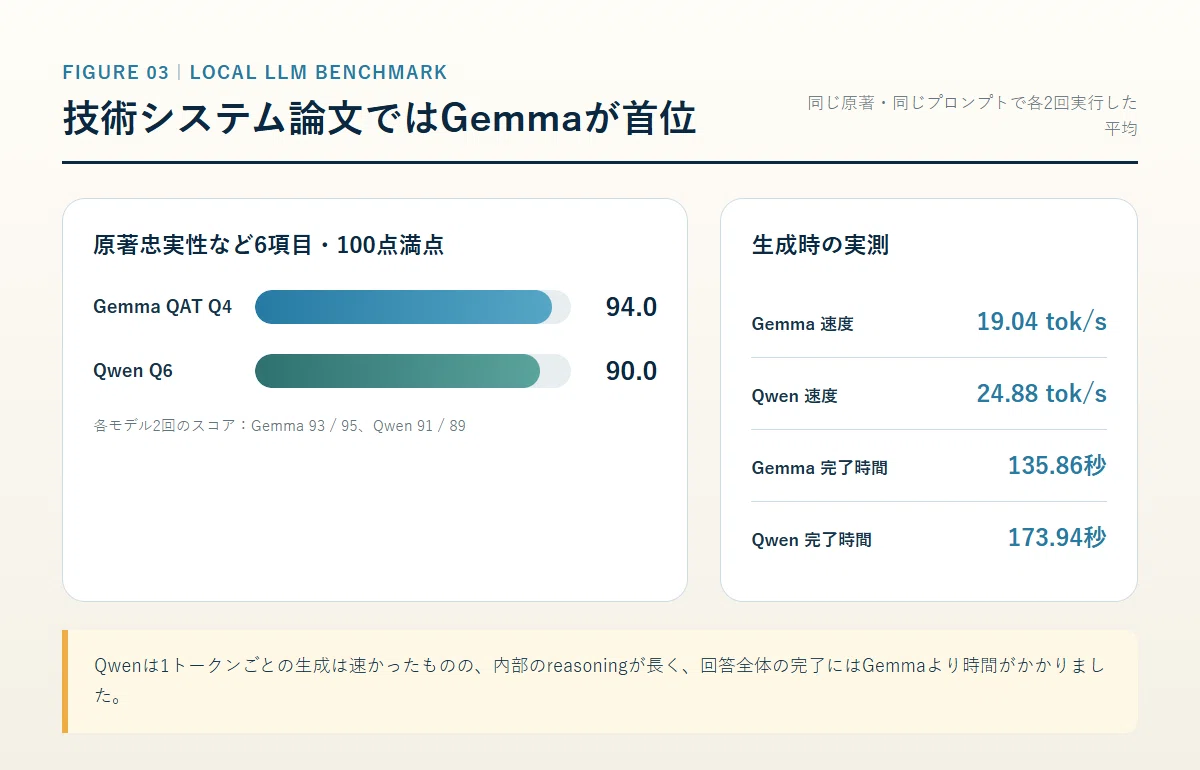The height and width of the screenshot is (770, 1200).
Task: Click the Gemma QAT Q4 score bar
Action: (413, 307)
